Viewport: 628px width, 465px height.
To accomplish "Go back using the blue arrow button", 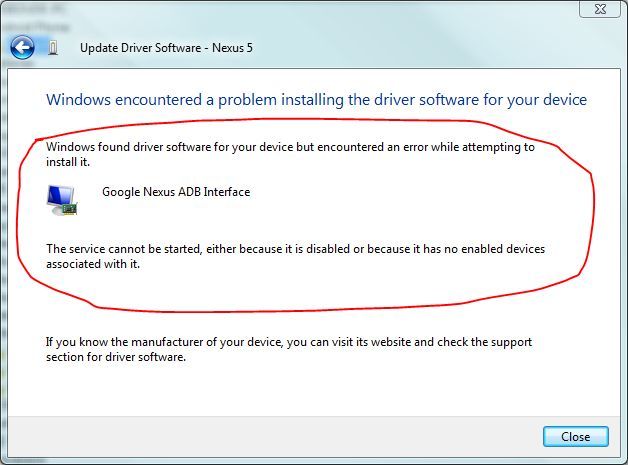I will pos(22,48).
